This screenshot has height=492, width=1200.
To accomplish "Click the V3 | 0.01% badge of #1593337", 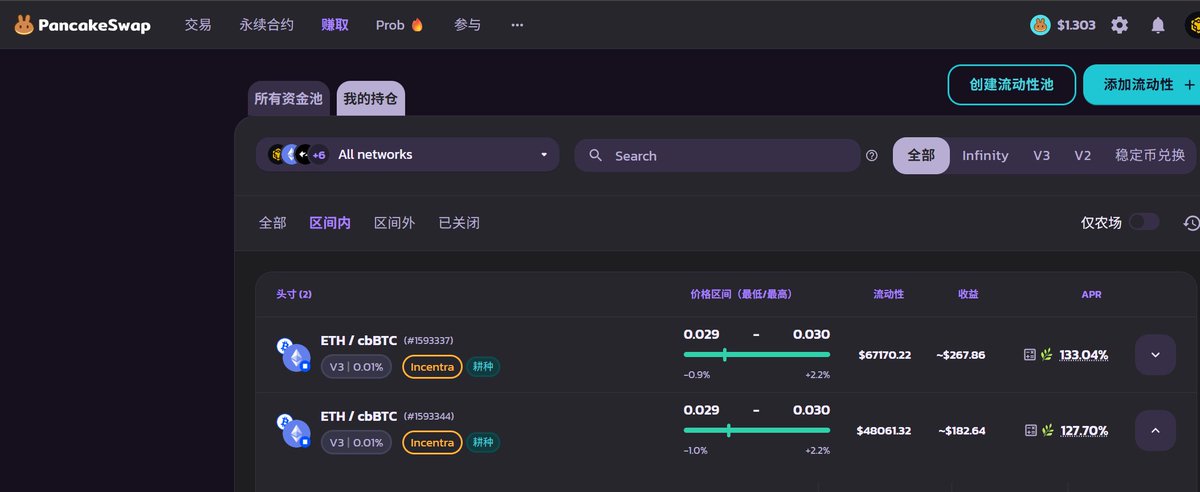I will click(356, 367).
